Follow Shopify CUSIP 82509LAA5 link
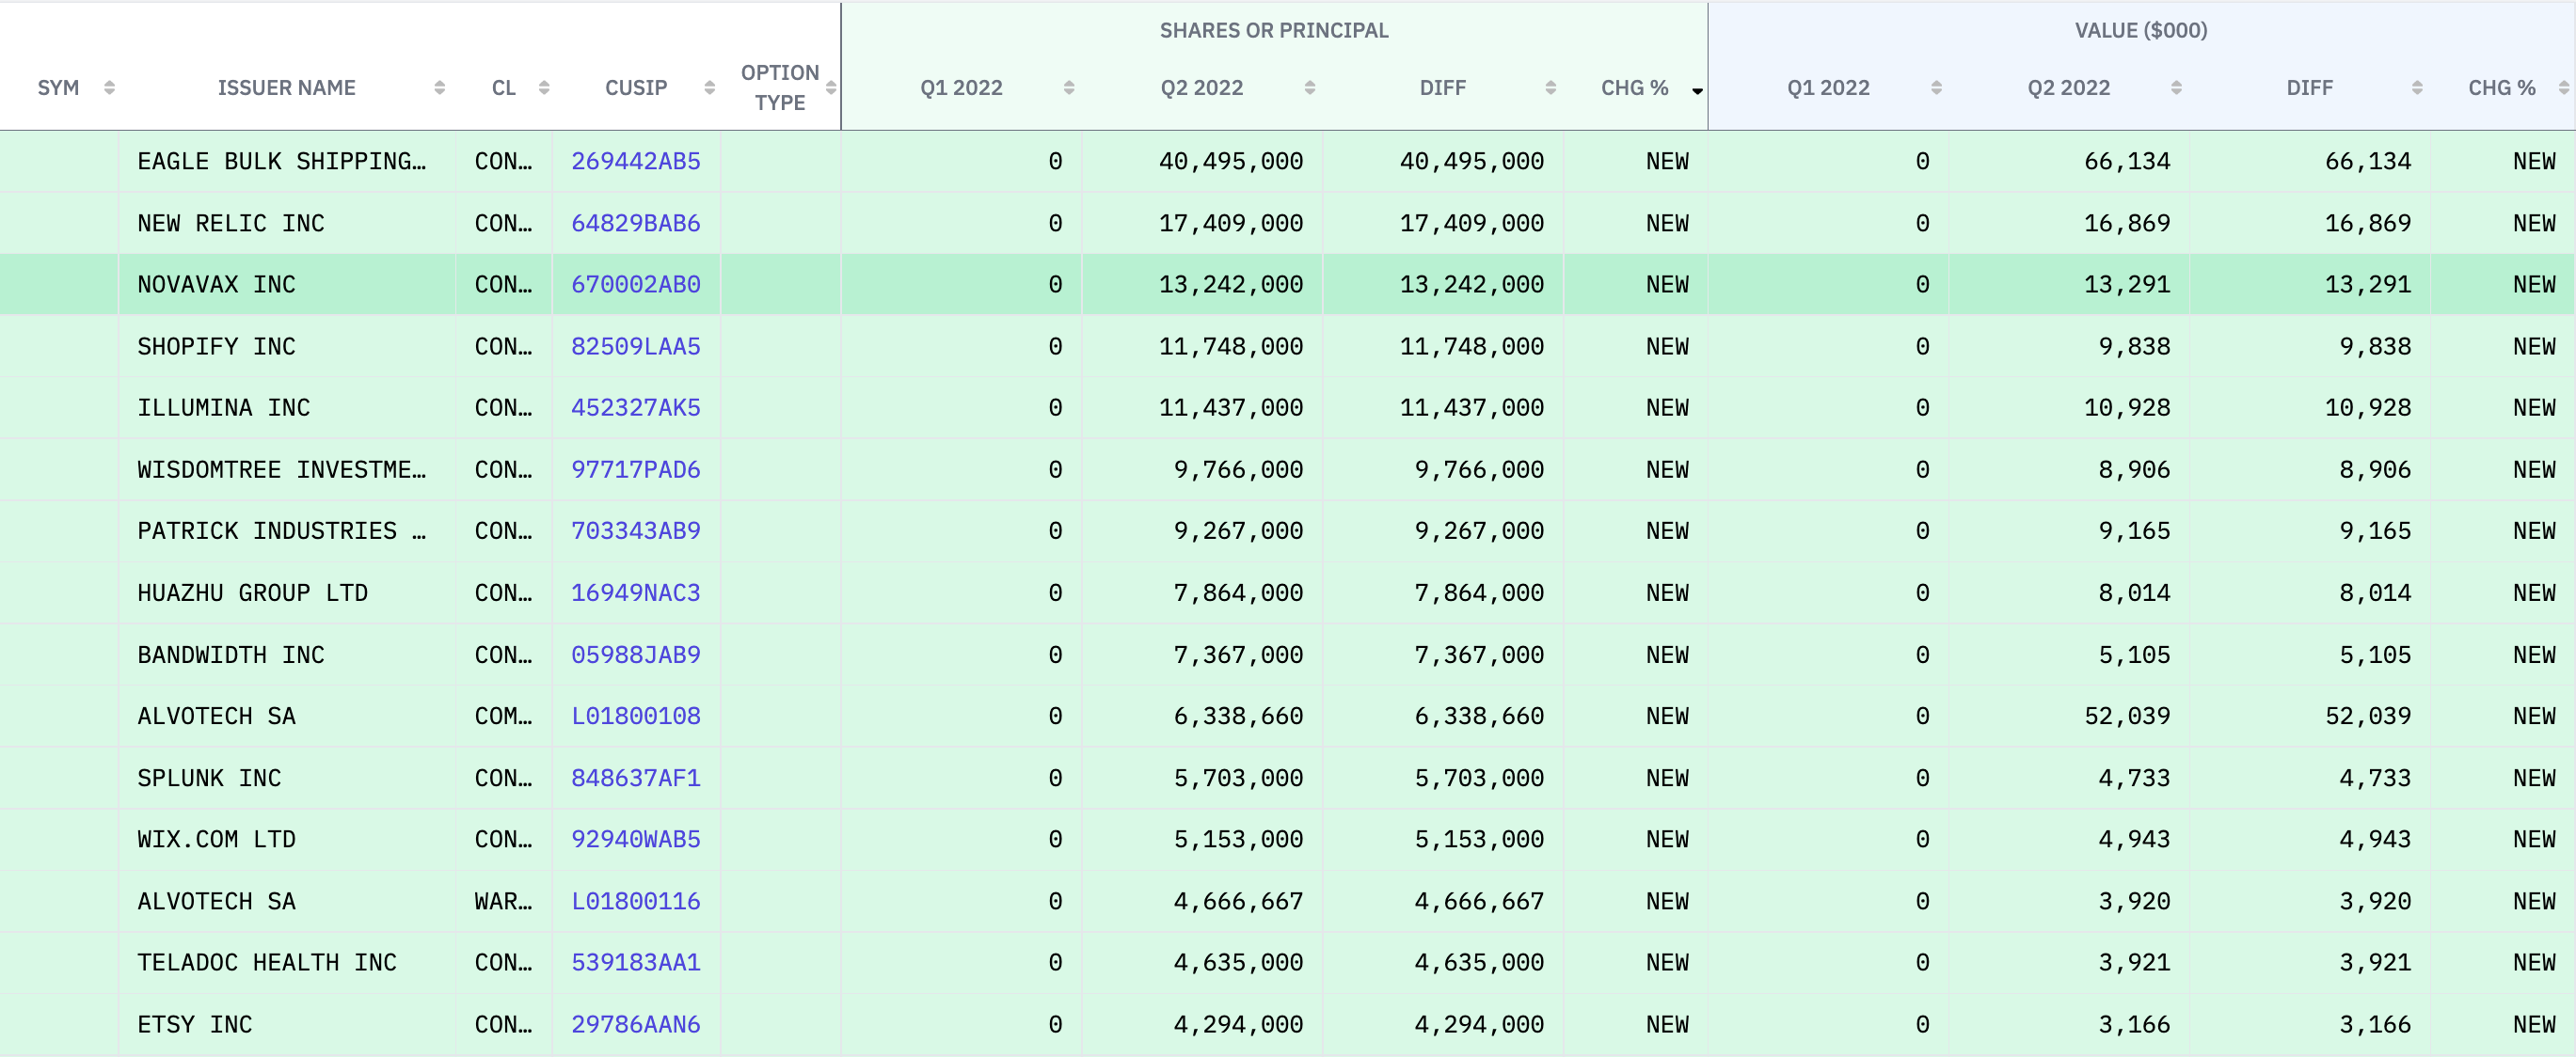Viewport: 2576px width, 1057px height. click(x=635, y=346)
